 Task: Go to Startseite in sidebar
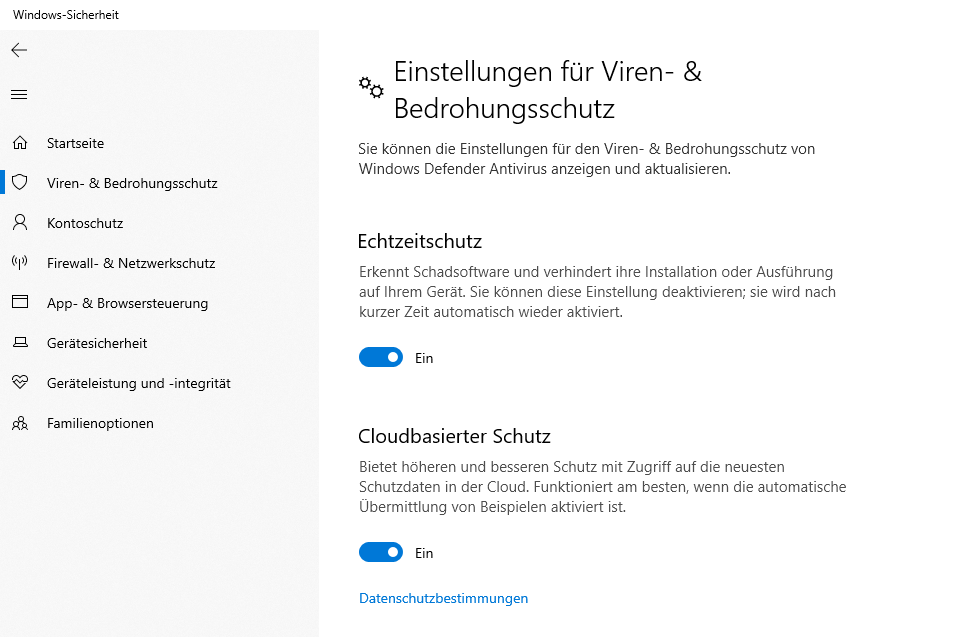(75, 143)
